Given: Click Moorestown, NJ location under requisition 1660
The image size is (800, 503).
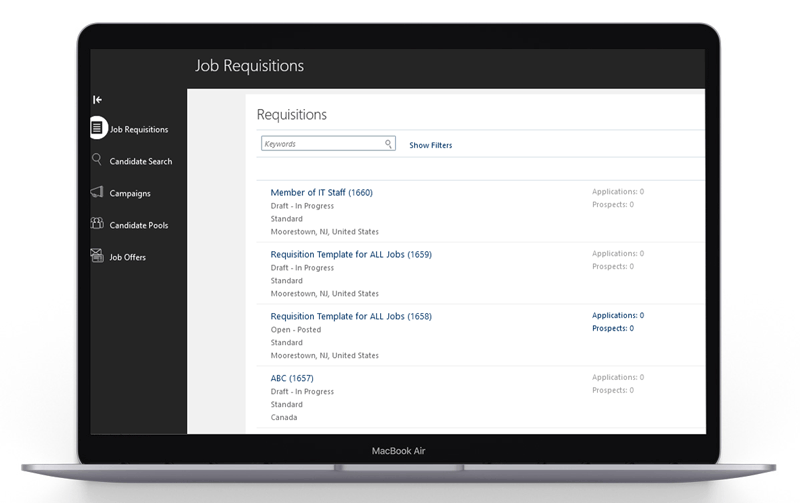Looking at the screenshot, I should point(324,232).
